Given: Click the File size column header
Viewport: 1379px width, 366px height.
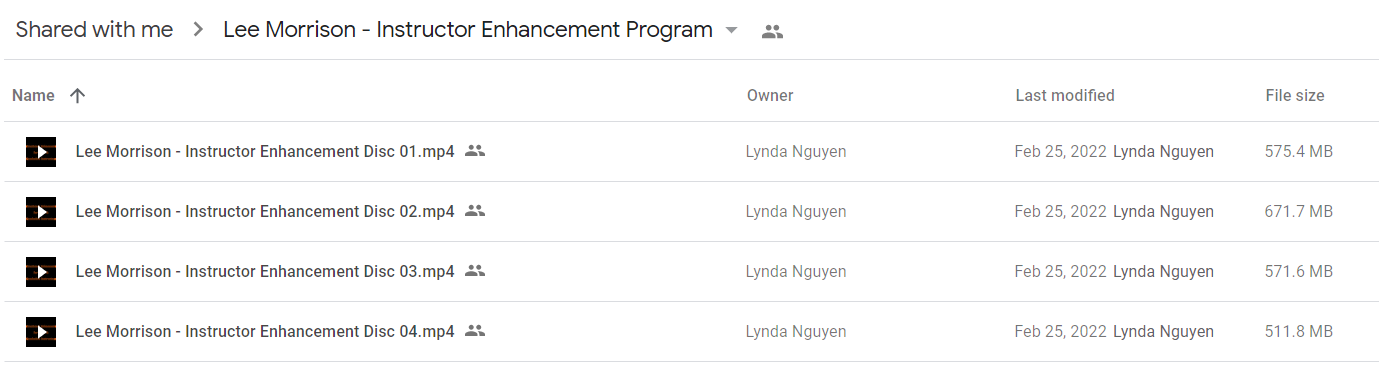Looking at the screenshot, I should pyautogui.click(x=1295, y=96).
